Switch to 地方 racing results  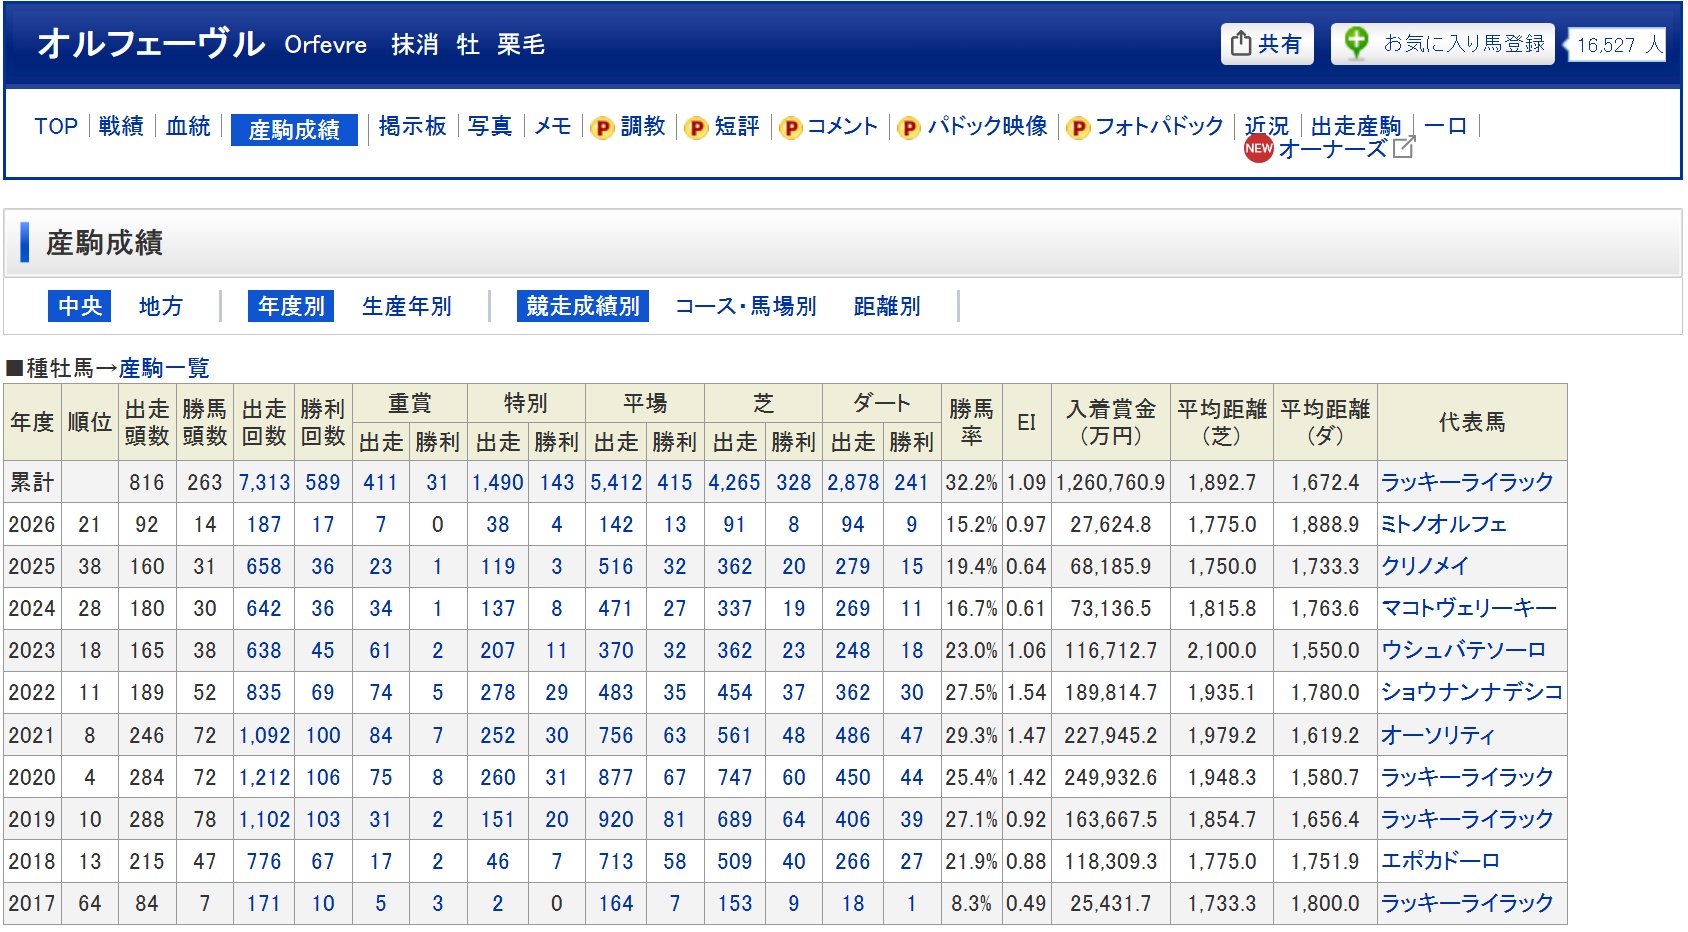160,306
